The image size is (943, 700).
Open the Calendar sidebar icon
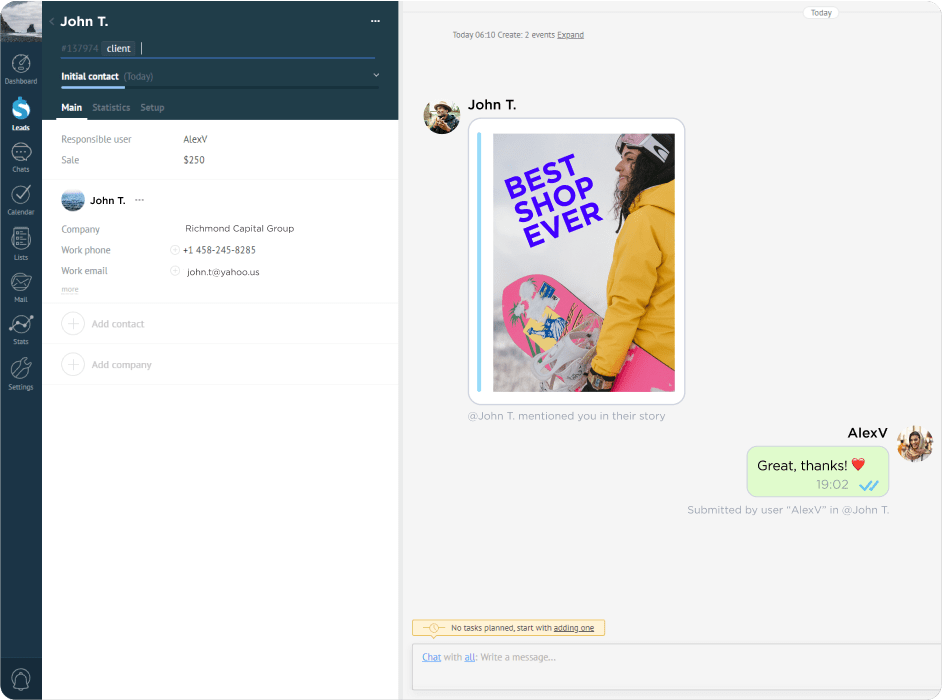pos(20,198)
